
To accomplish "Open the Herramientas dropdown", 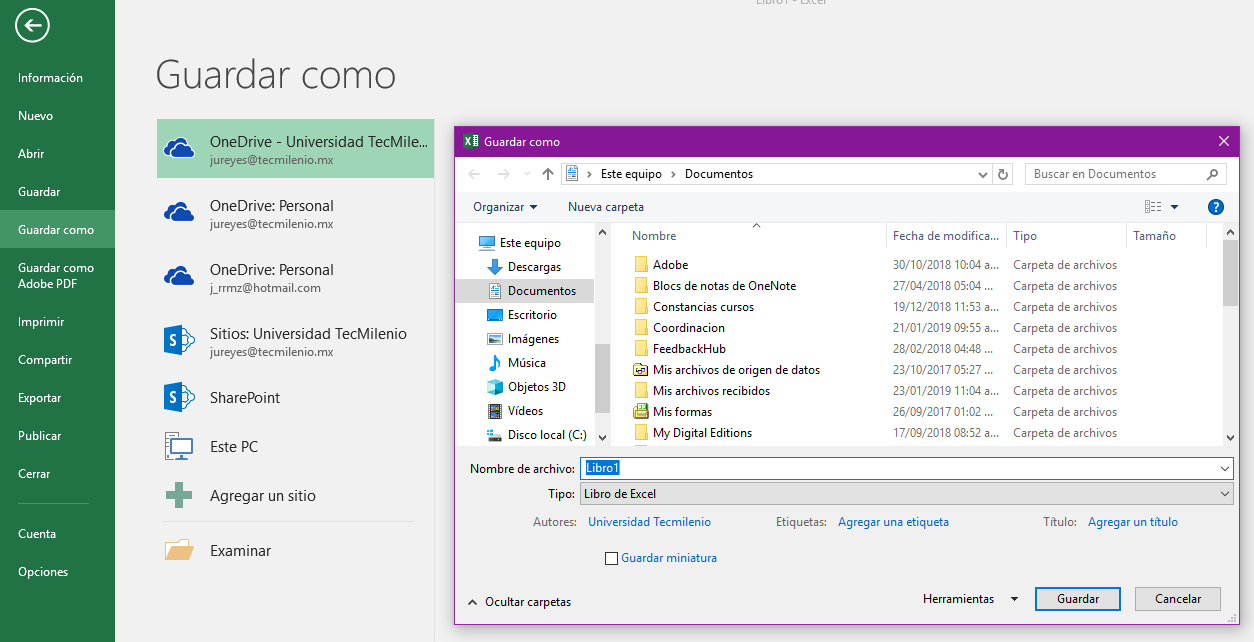I will (970, 599).
